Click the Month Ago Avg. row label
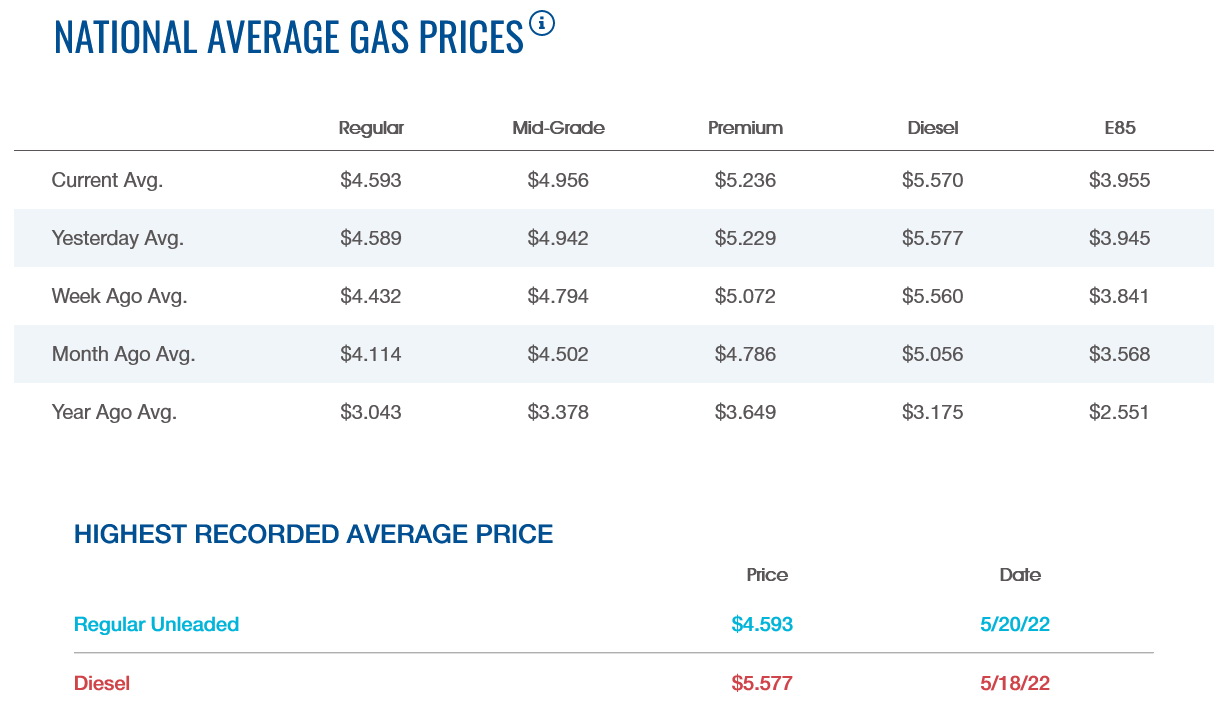 pyautogui.click(x=123, y=355)
